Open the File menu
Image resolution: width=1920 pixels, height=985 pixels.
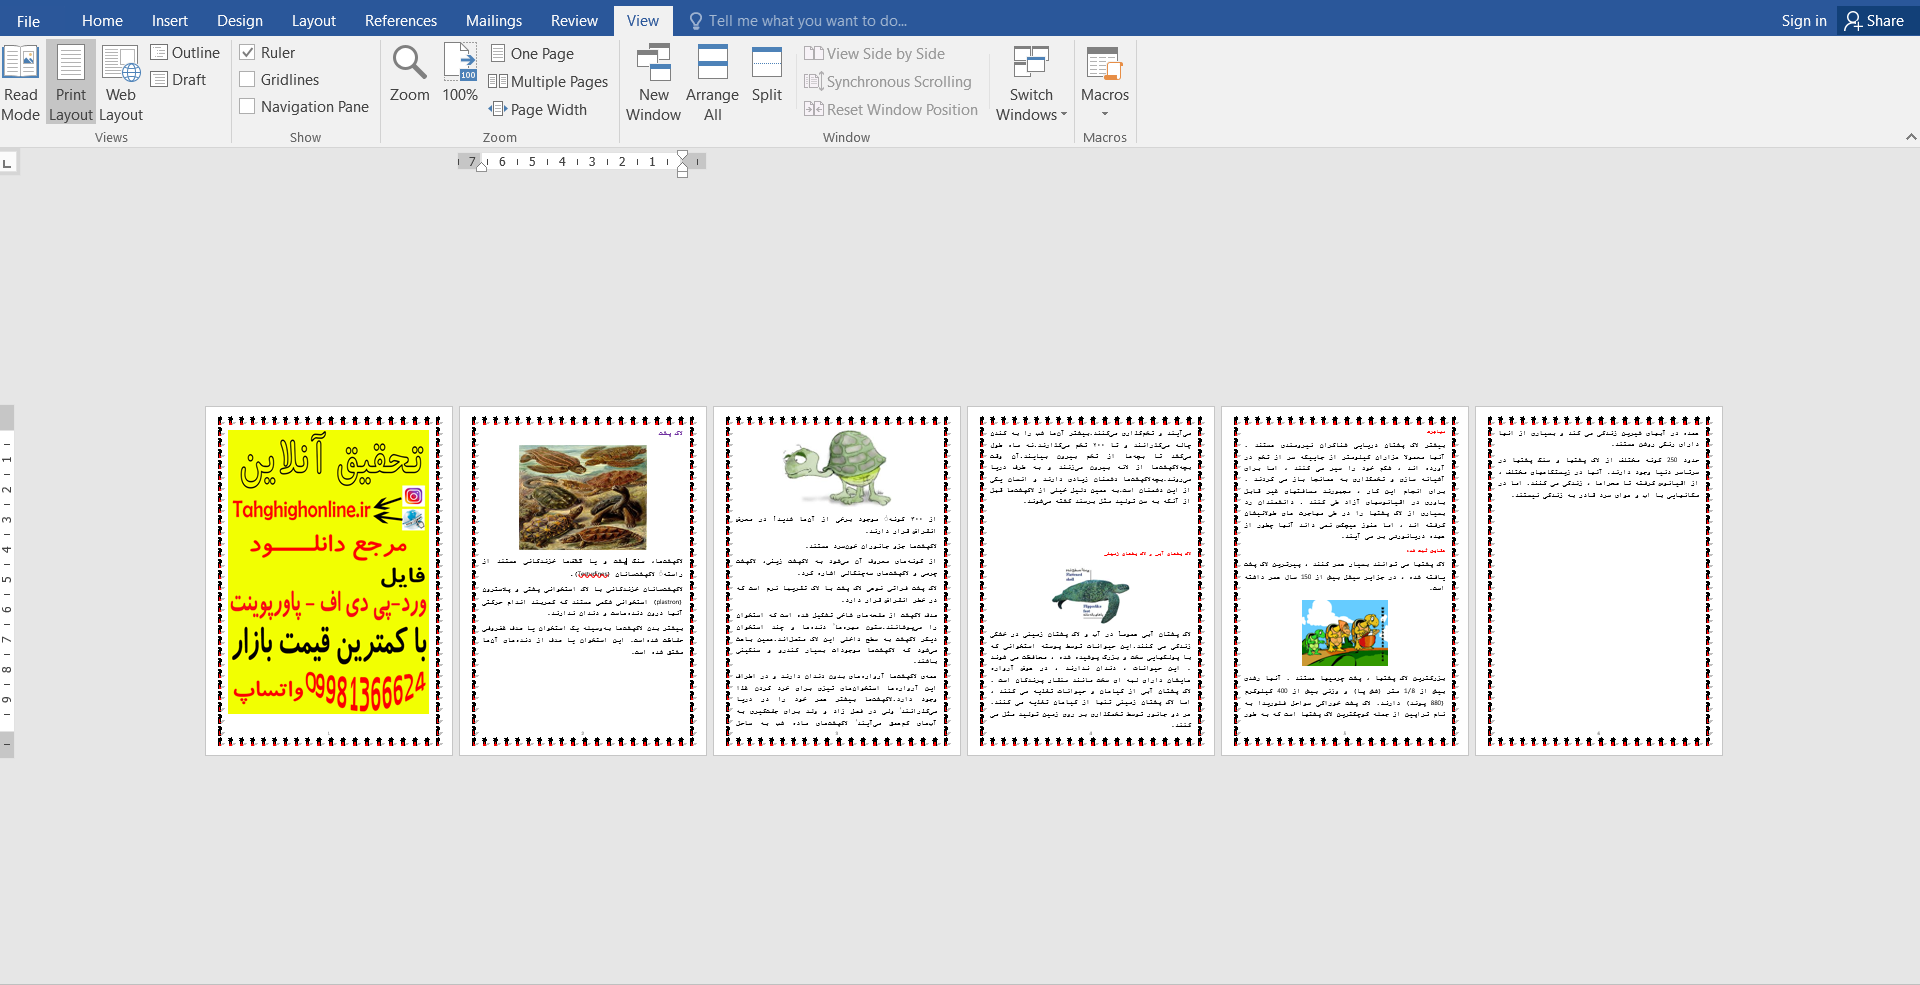coord(29,20)
